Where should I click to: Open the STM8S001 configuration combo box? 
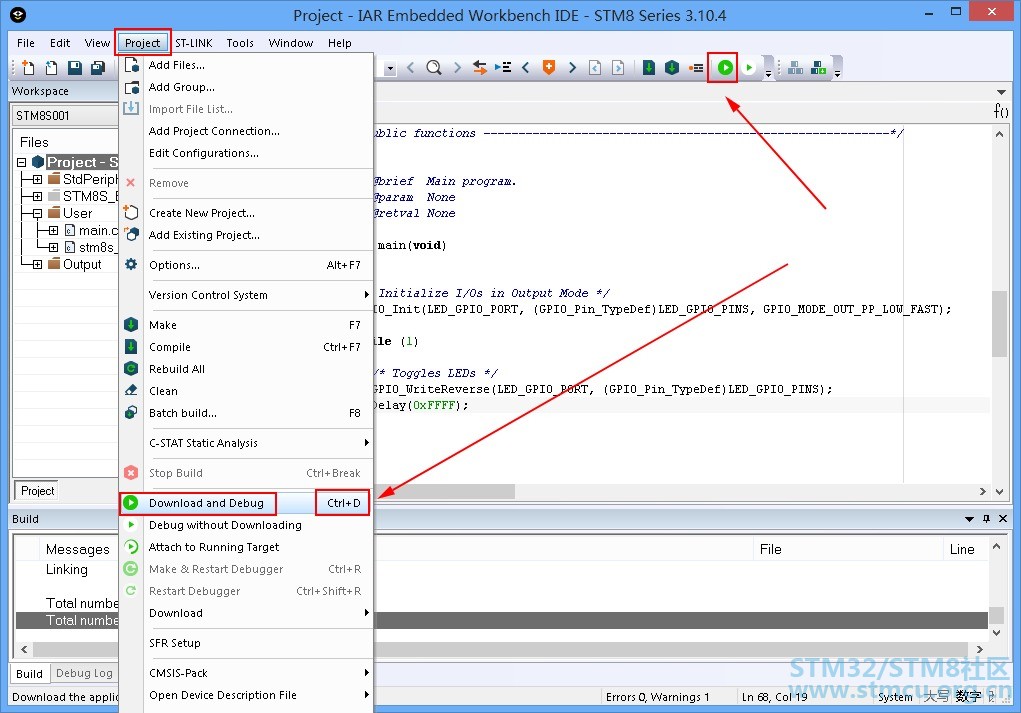(x=65, y=115)
